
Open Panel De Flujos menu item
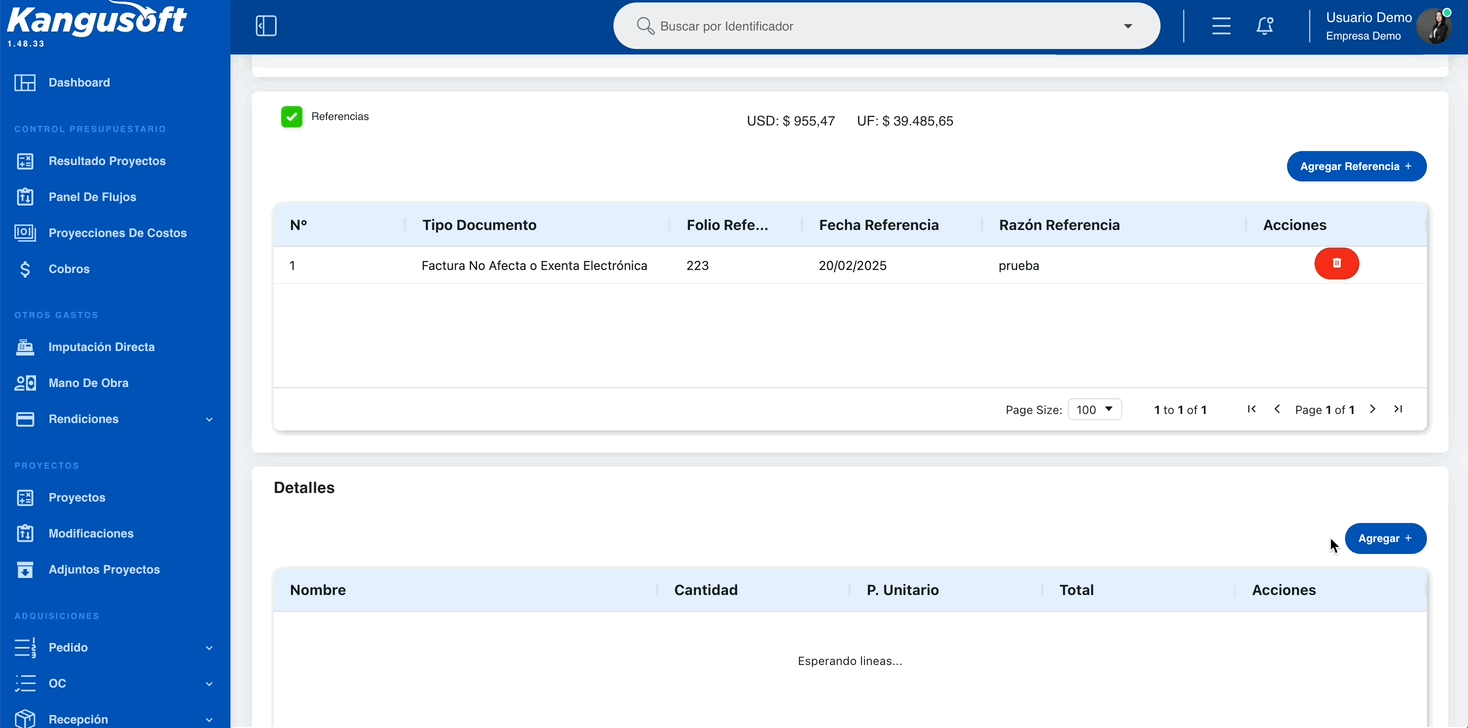point(92,197)
